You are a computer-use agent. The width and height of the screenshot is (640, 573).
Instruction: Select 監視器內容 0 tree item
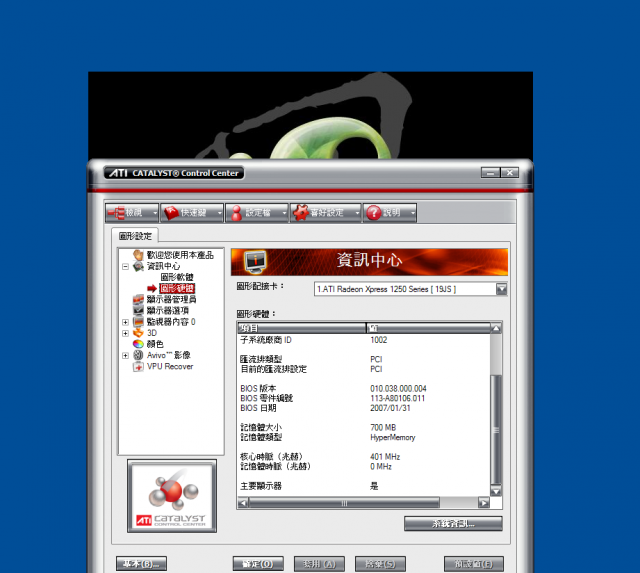coord(171,322)
